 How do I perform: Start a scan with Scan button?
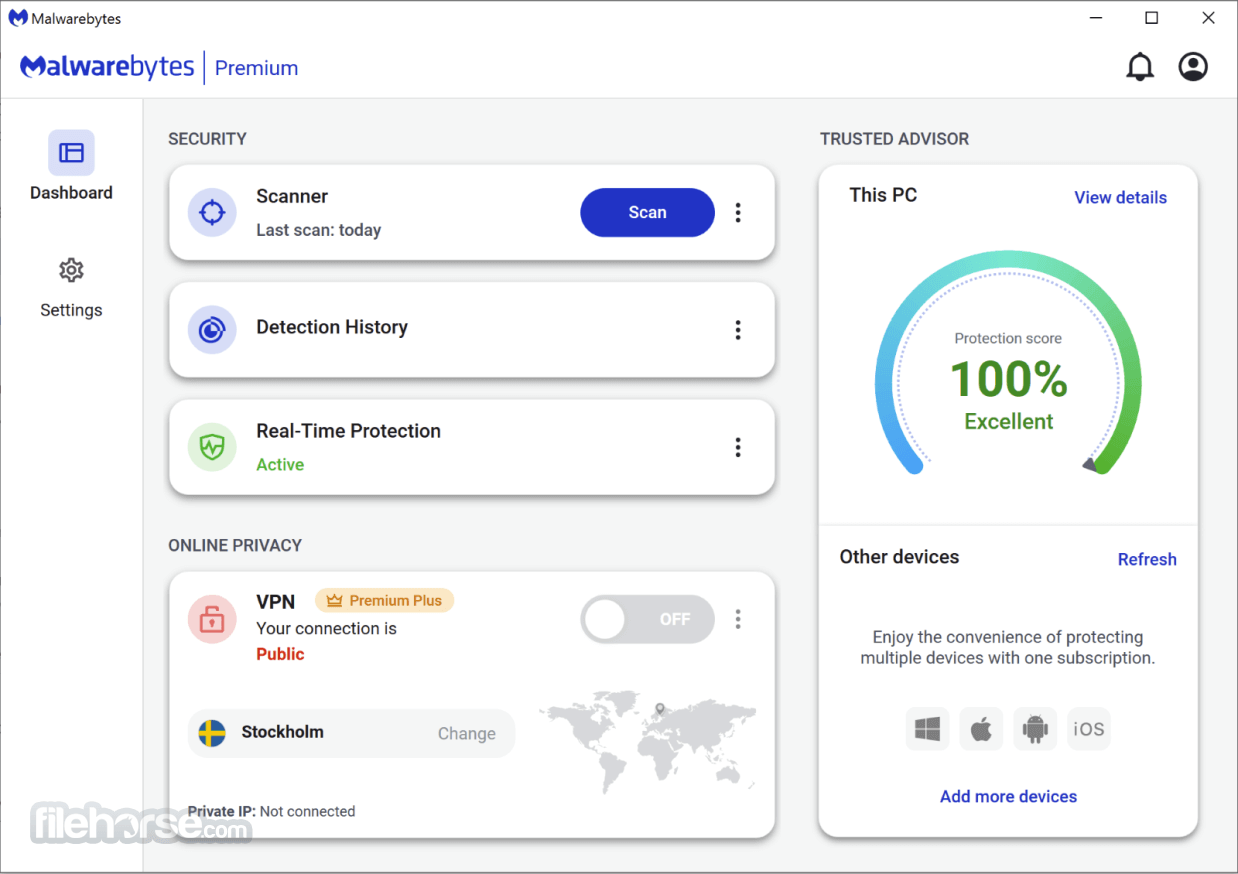[x=648, y=212]
